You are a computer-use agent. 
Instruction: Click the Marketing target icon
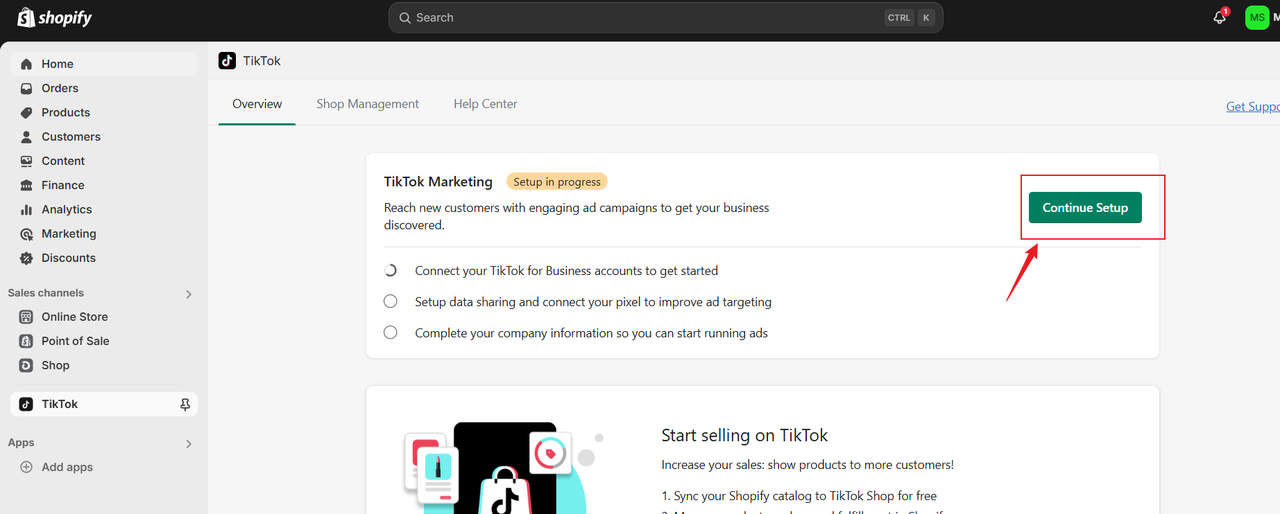(x=27, y=234)
